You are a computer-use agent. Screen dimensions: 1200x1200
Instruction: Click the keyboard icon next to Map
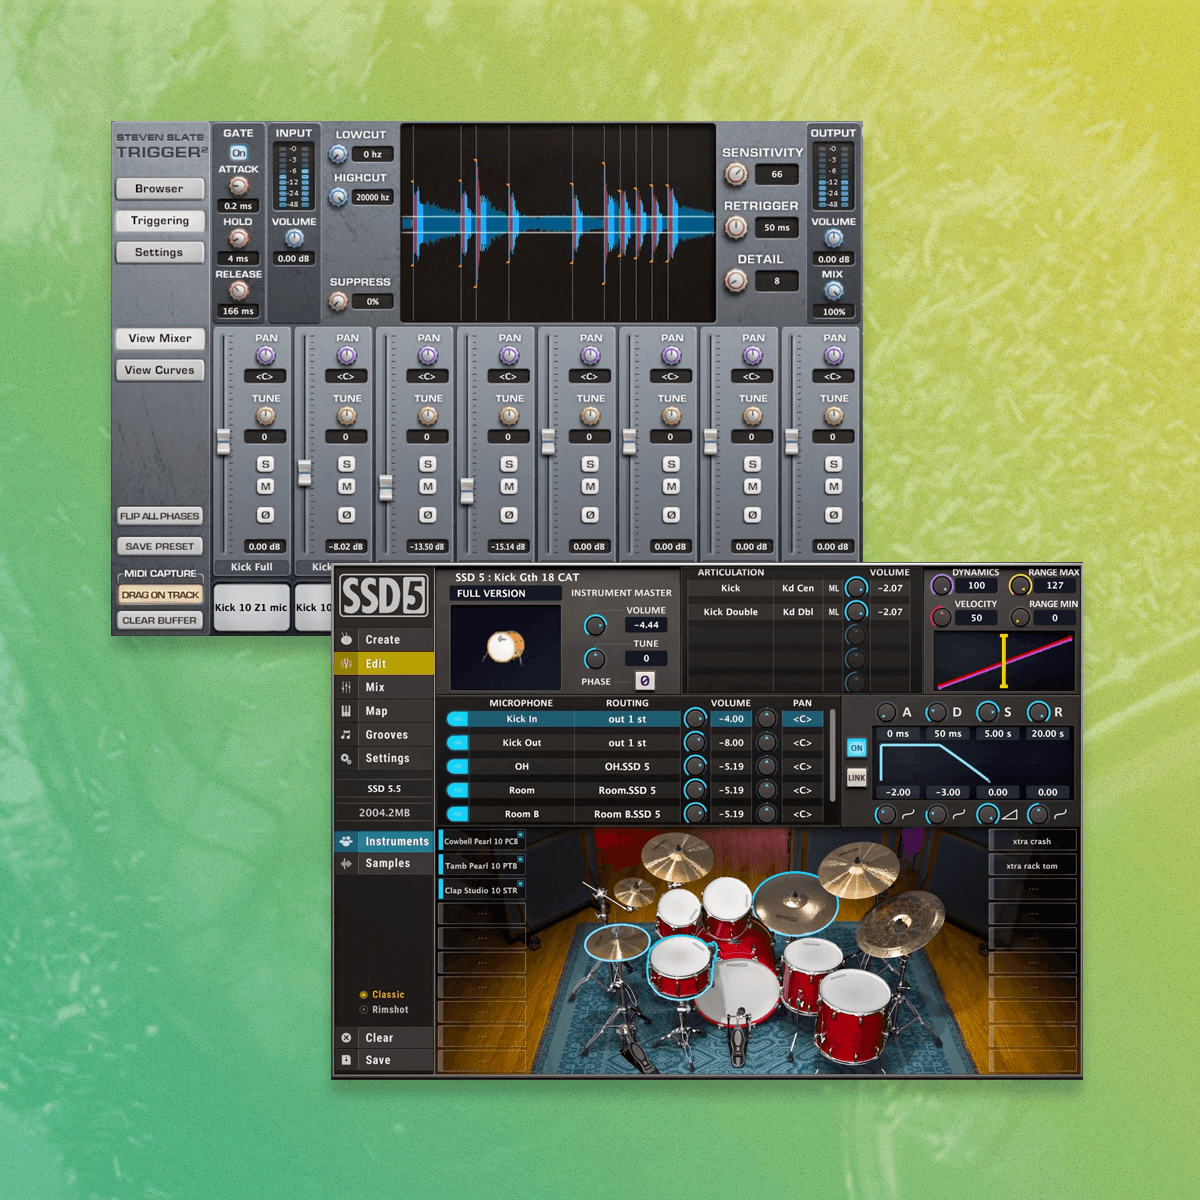tap(346, 711)
